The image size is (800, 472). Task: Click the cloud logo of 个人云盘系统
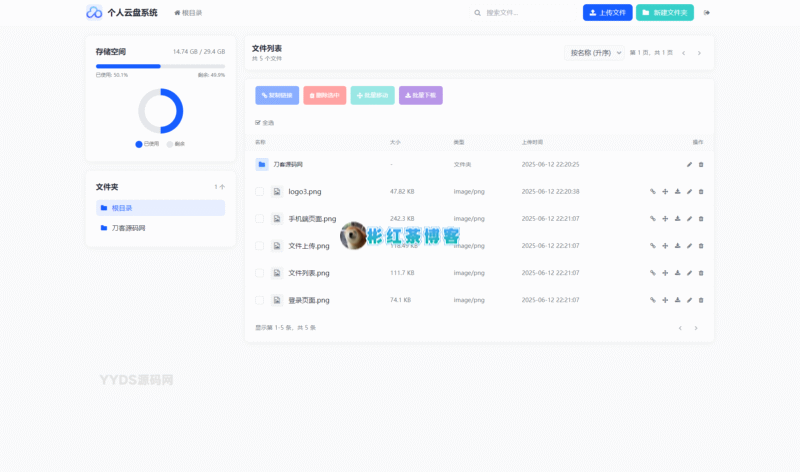pos(94,12)
